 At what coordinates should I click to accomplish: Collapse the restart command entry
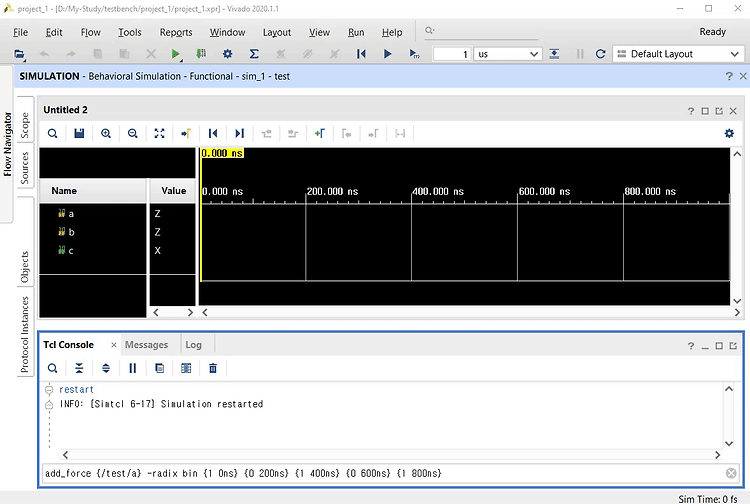49,390
